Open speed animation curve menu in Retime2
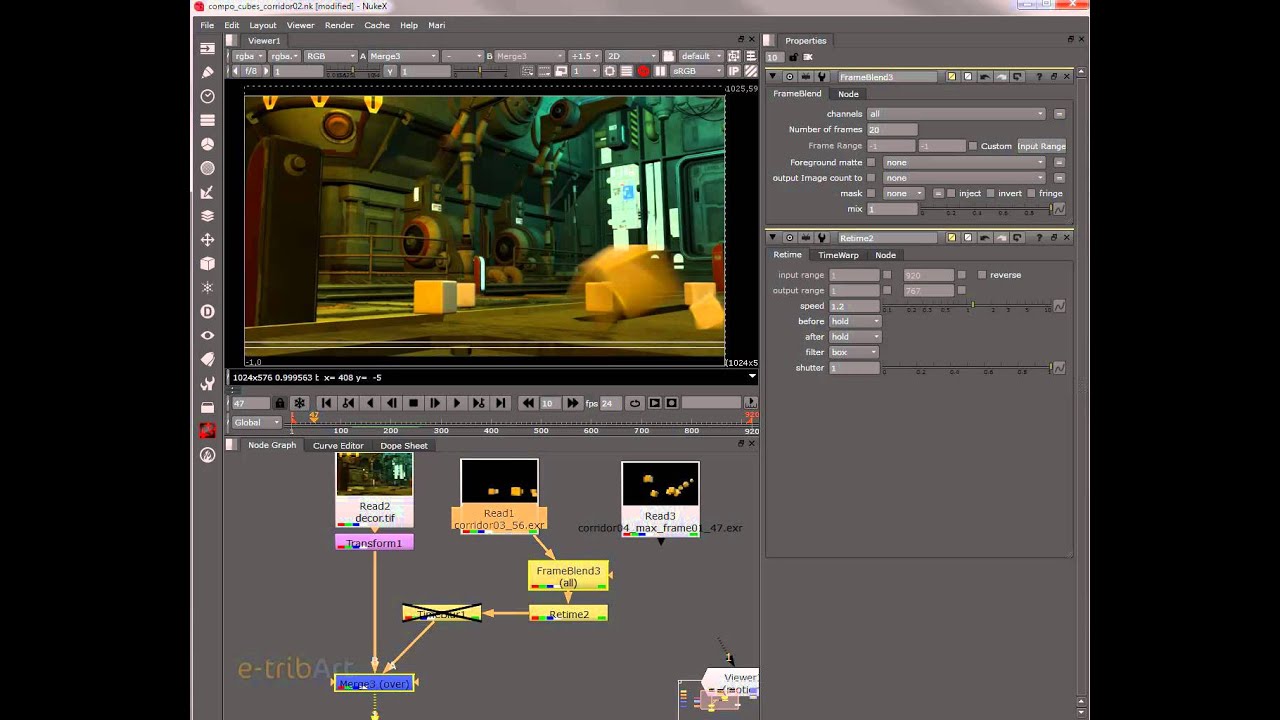 1059,306
